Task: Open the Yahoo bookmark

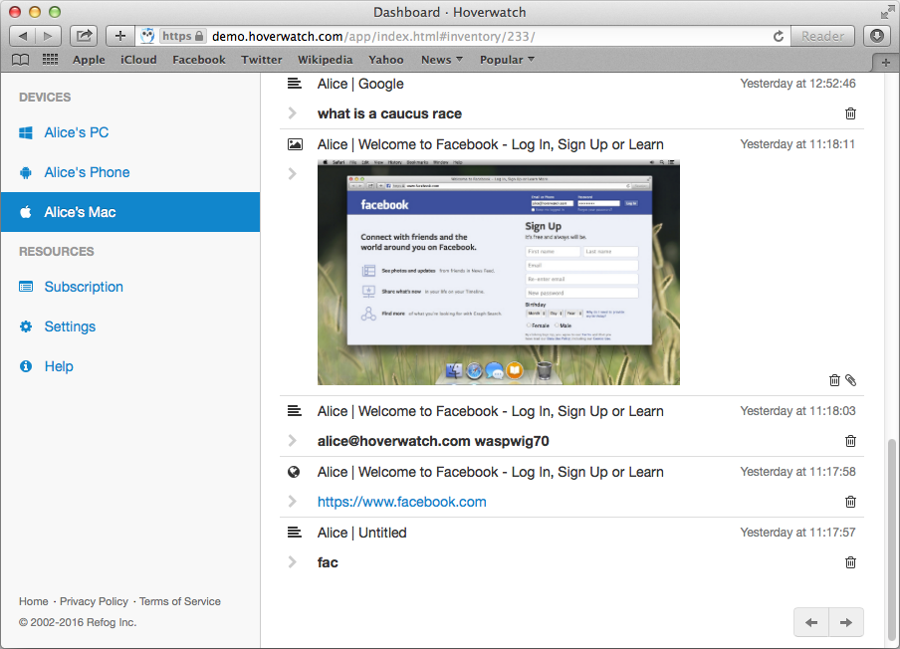Action: pos(386,60)
